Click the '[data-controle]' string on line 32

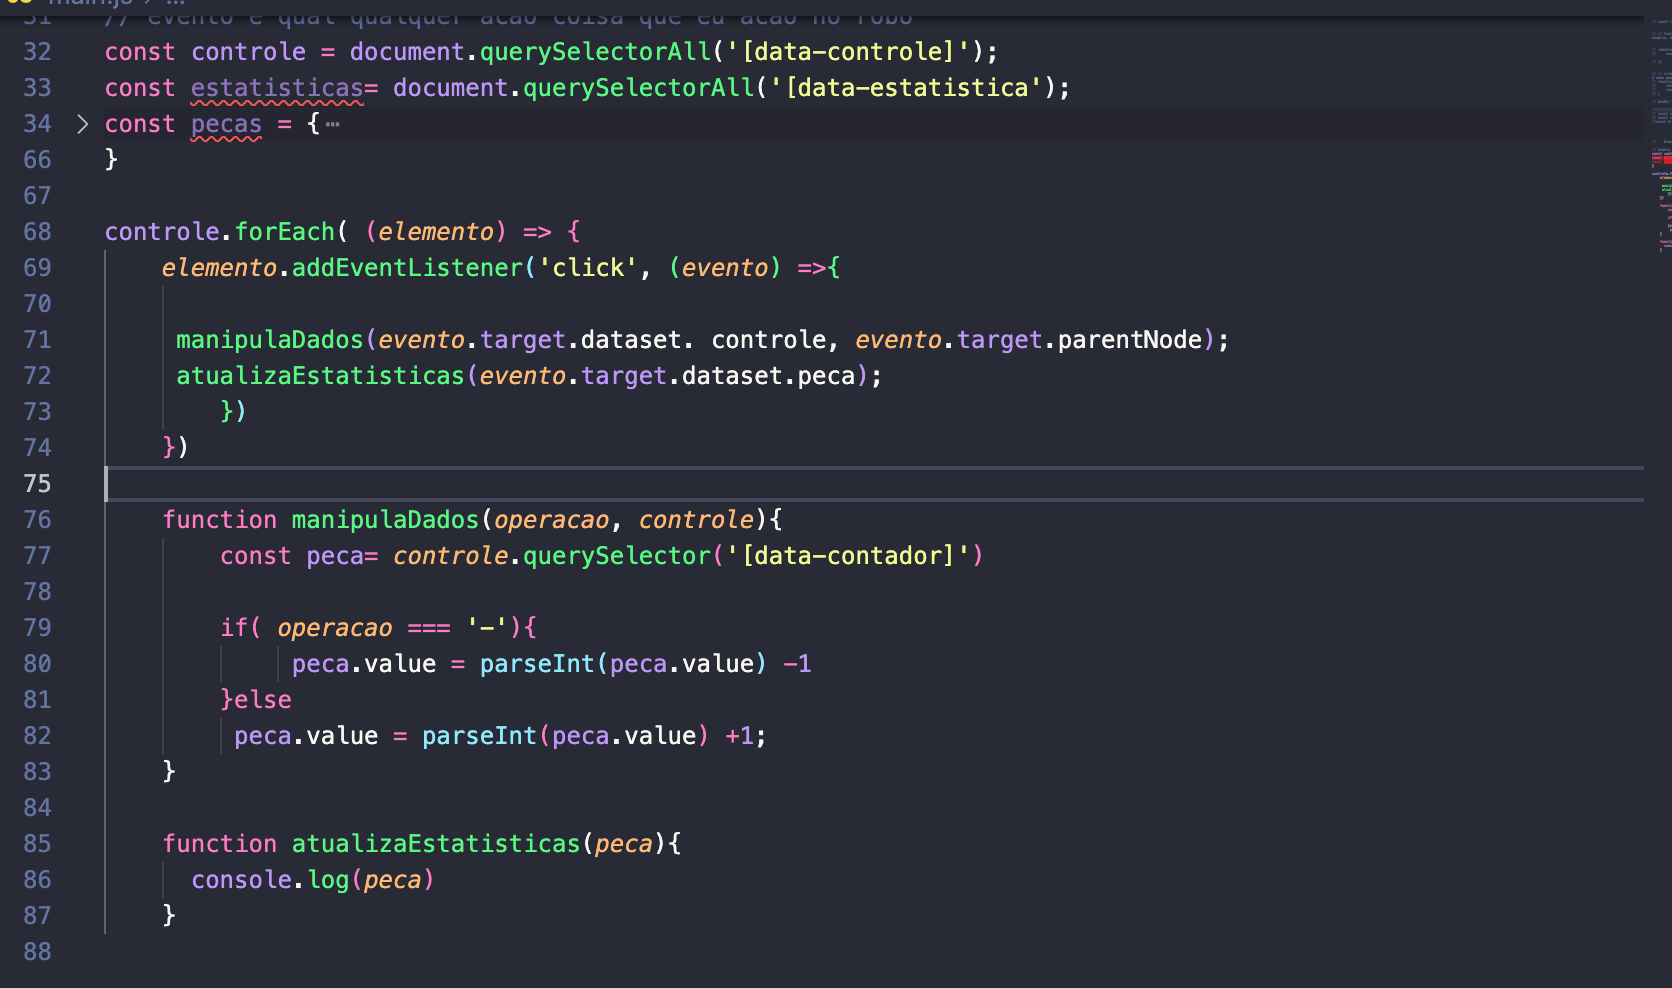tap(847, 52)
